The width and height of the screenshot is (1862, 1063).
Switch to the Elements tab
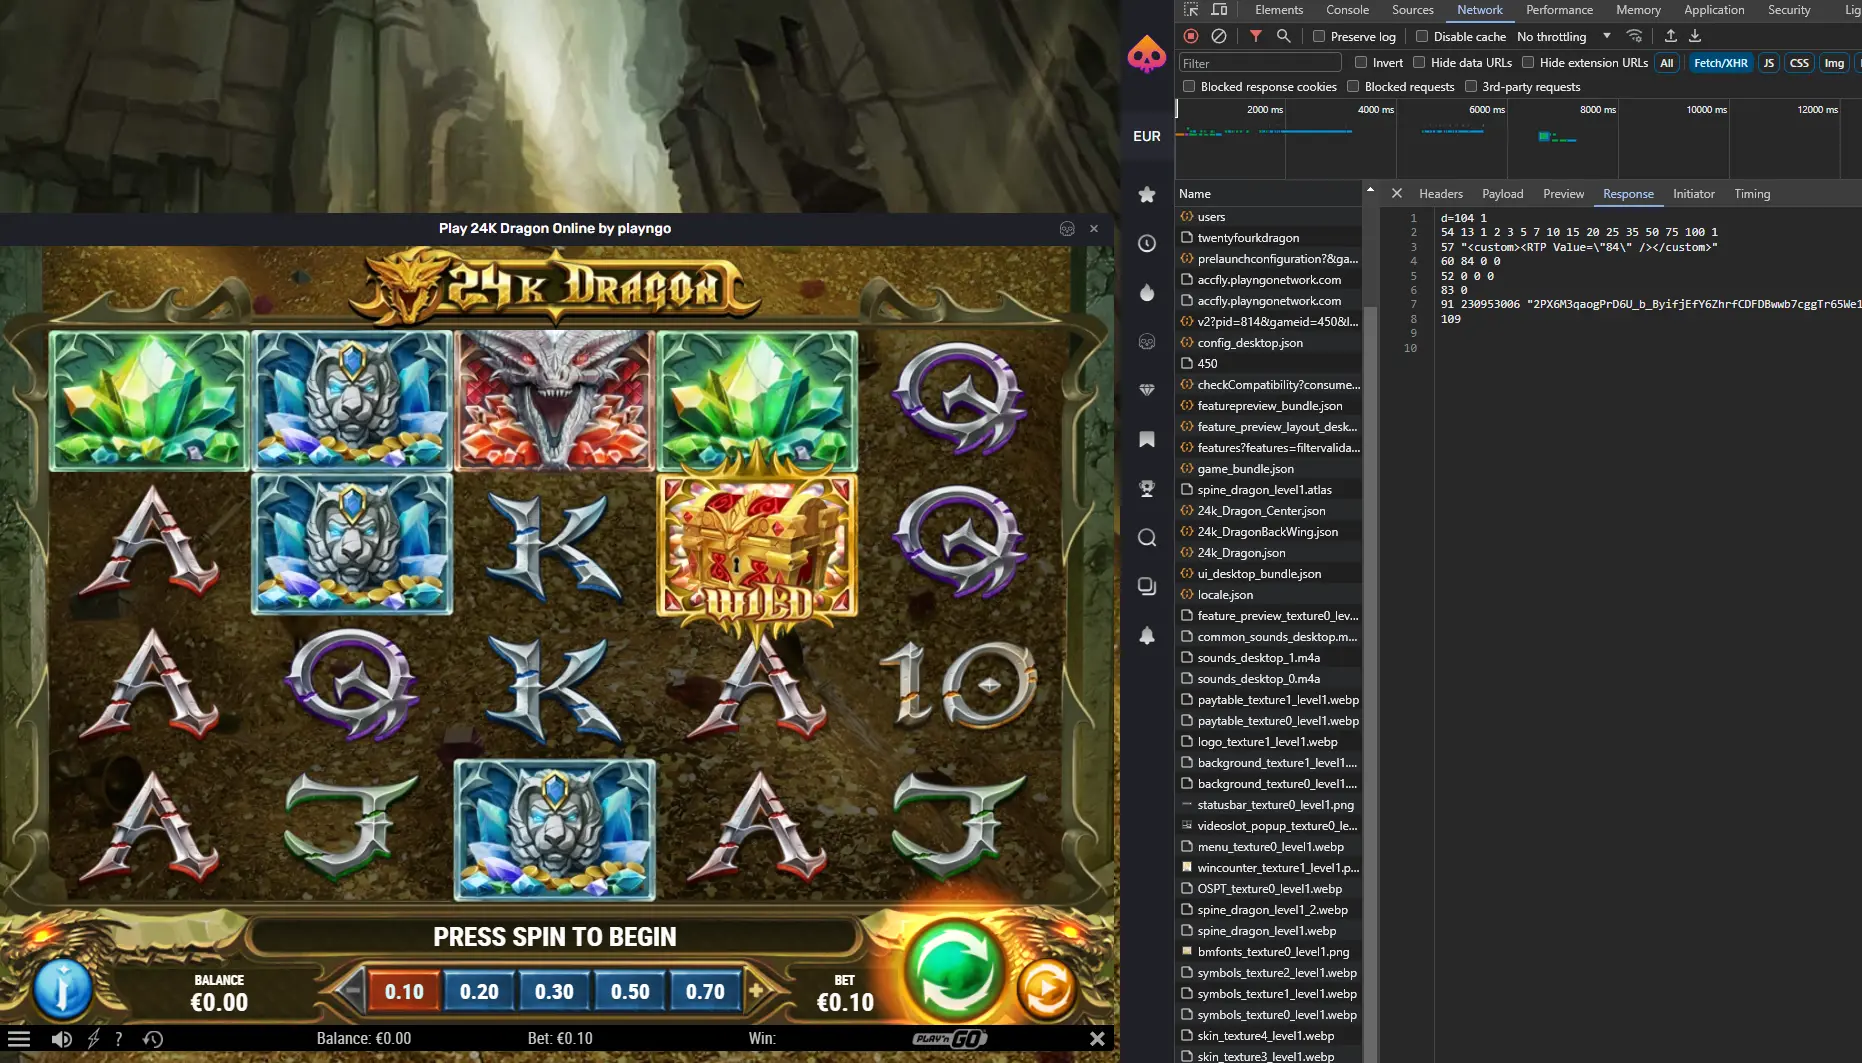point(1279,10)
